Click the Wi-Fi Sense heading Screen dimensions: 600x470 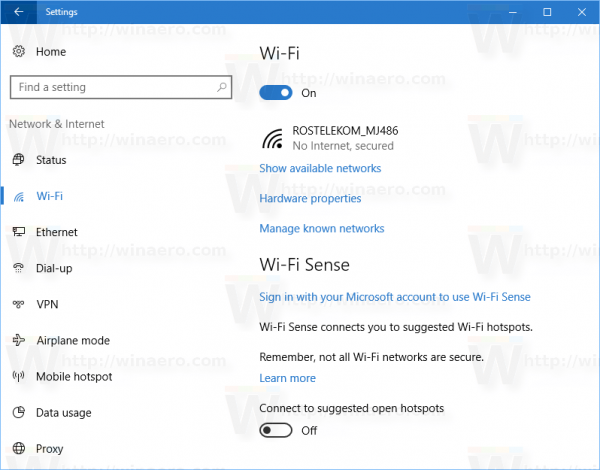tap(305, 265)
